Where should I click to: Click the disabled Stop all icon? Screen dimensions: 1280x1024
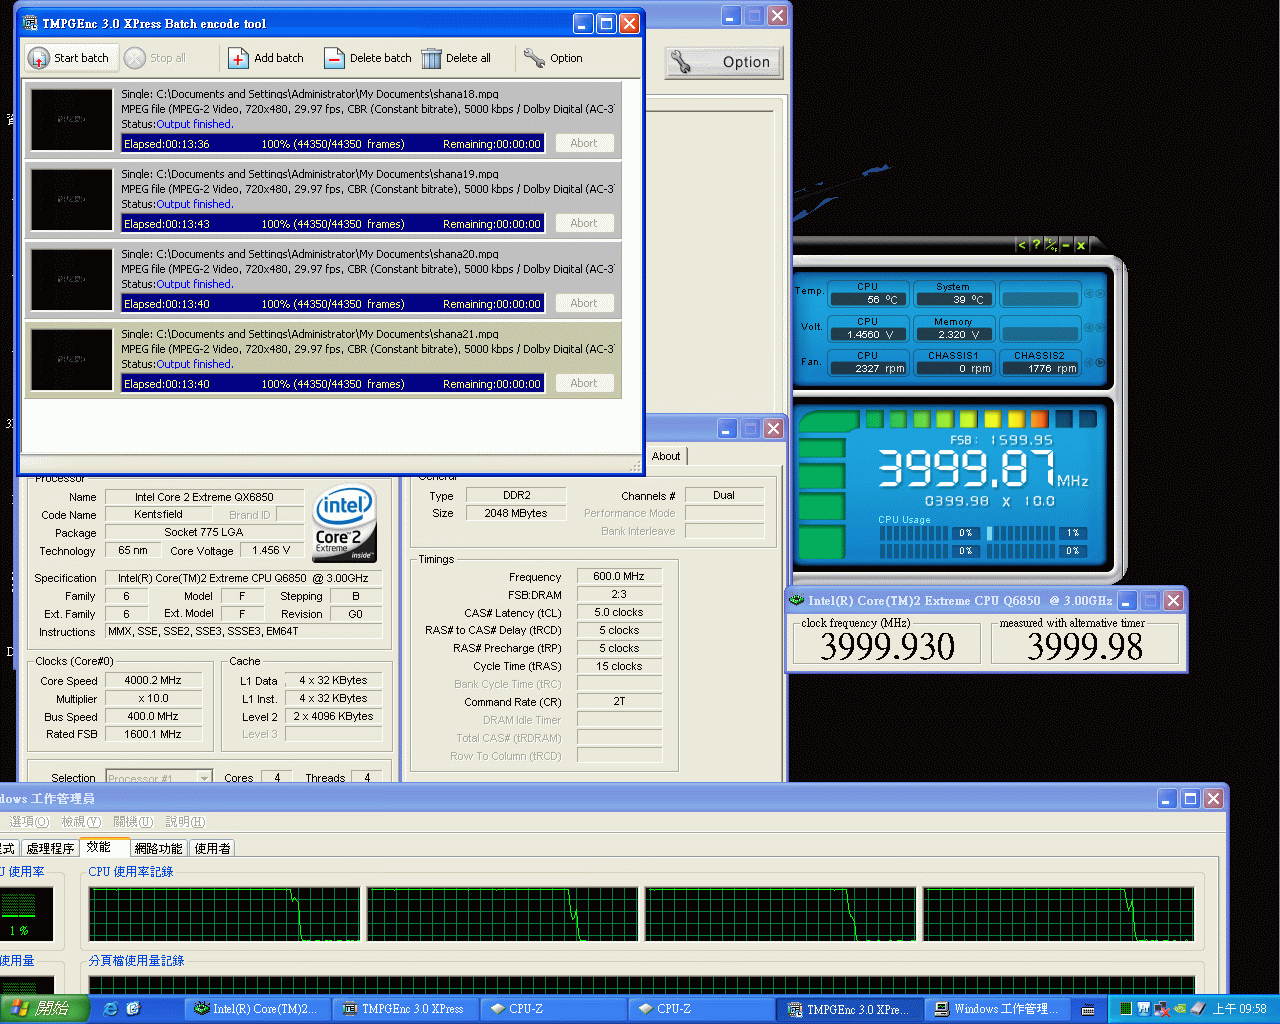(135, 58)
